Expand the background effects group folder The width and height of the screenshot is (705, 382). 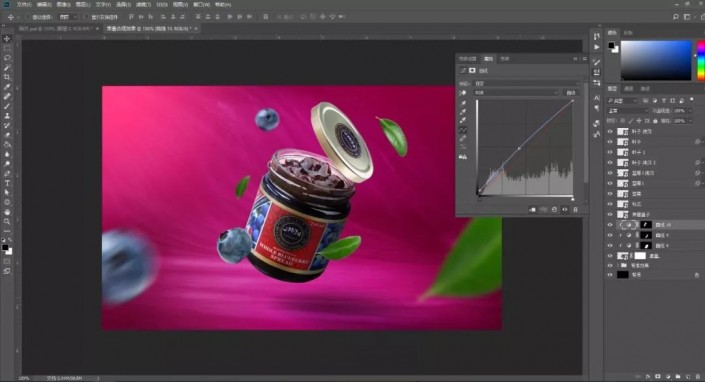pyautogui.click(x=623, y=266)
